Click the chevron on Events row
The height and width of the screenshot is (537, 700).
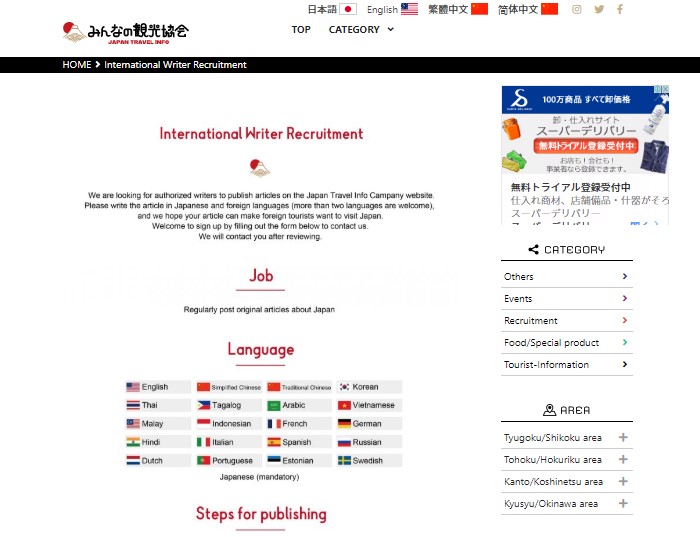tap(625, 298)
